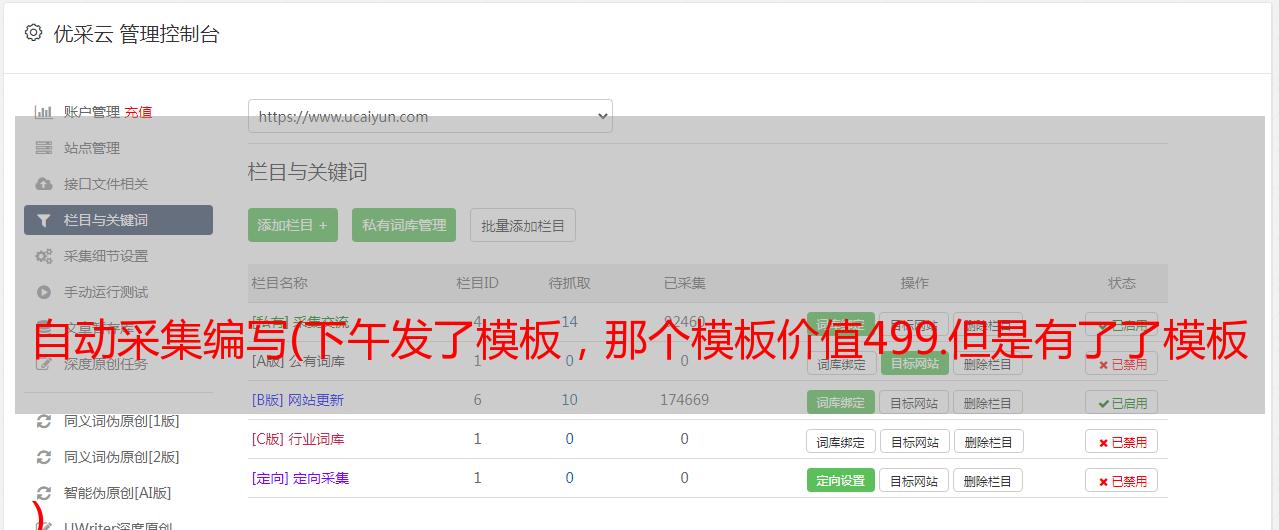Click the [B版] 网站更新 name

point(298,400)
